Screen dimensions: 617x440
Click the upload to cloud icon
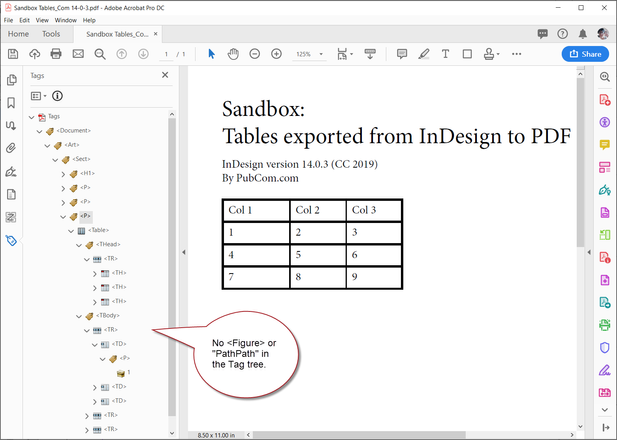pos(35,54)
